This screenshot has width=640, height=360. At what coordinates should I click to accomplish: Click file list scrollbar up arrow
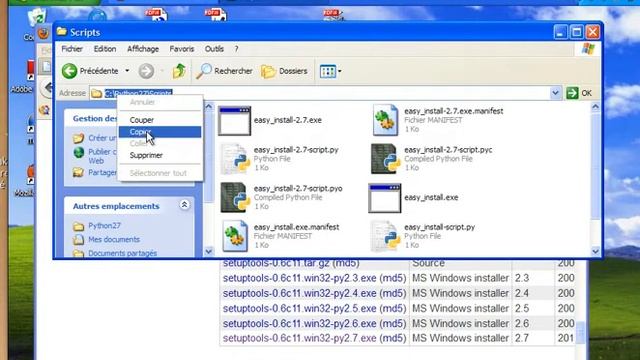[596, 107]
